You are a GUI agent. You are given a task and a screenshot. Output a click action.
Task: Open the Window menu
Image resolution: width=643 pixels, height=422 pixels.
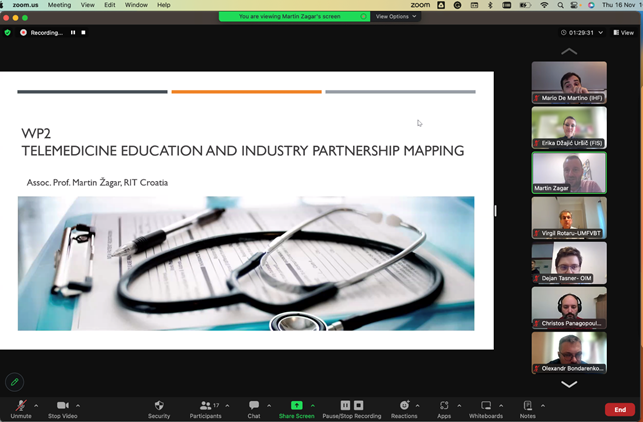136,5
